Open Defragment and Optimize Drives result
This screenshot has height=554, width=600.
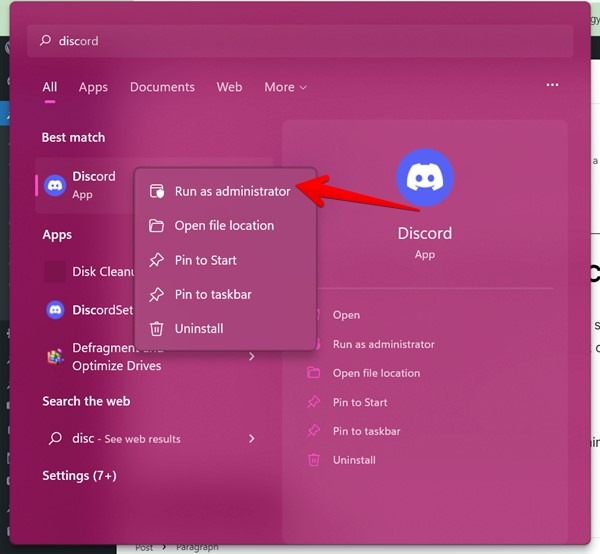pos(153,357)
